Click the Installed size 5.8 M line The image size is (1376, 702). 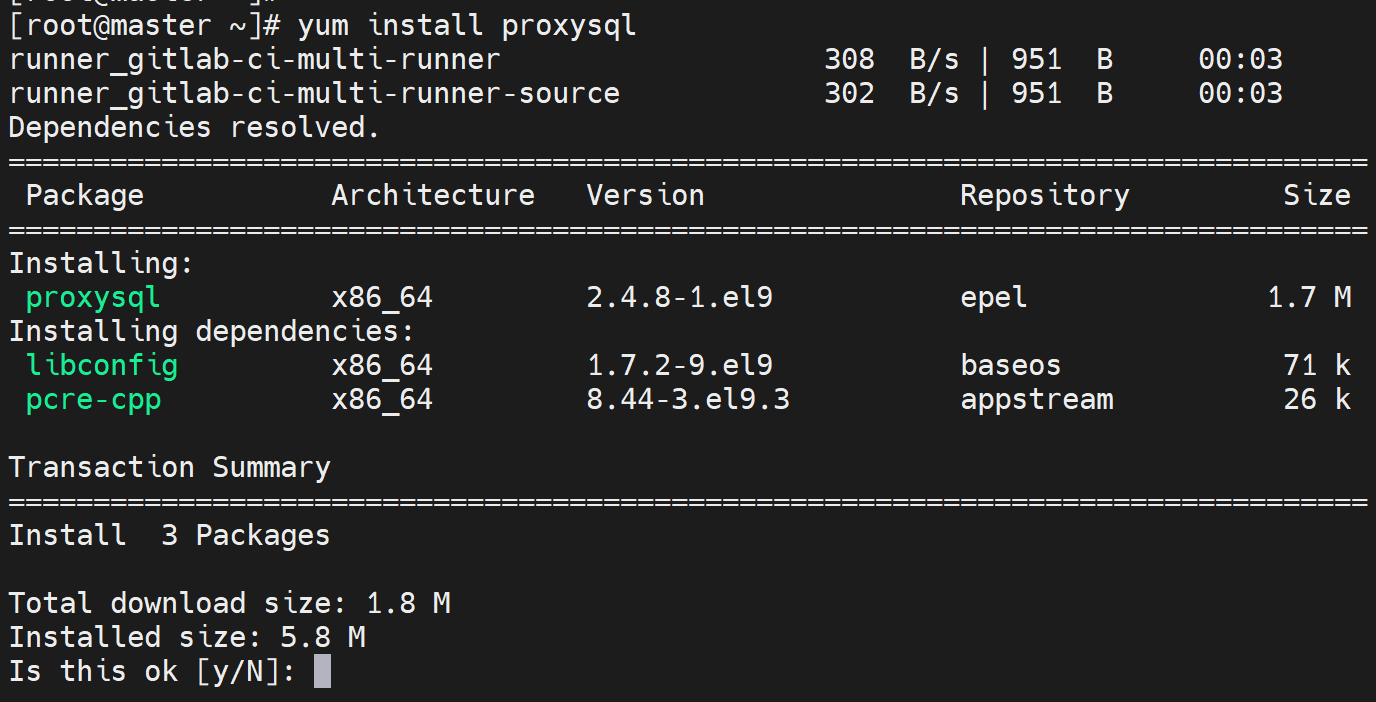point(186,637)
